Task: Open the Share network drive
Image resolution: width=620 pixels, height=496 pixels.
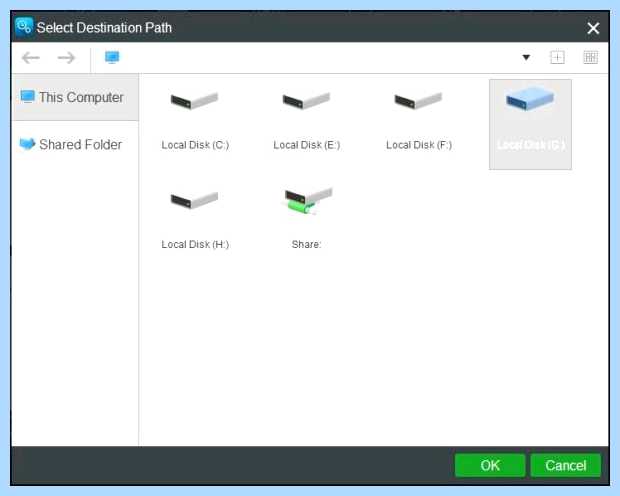Action: 306,220
